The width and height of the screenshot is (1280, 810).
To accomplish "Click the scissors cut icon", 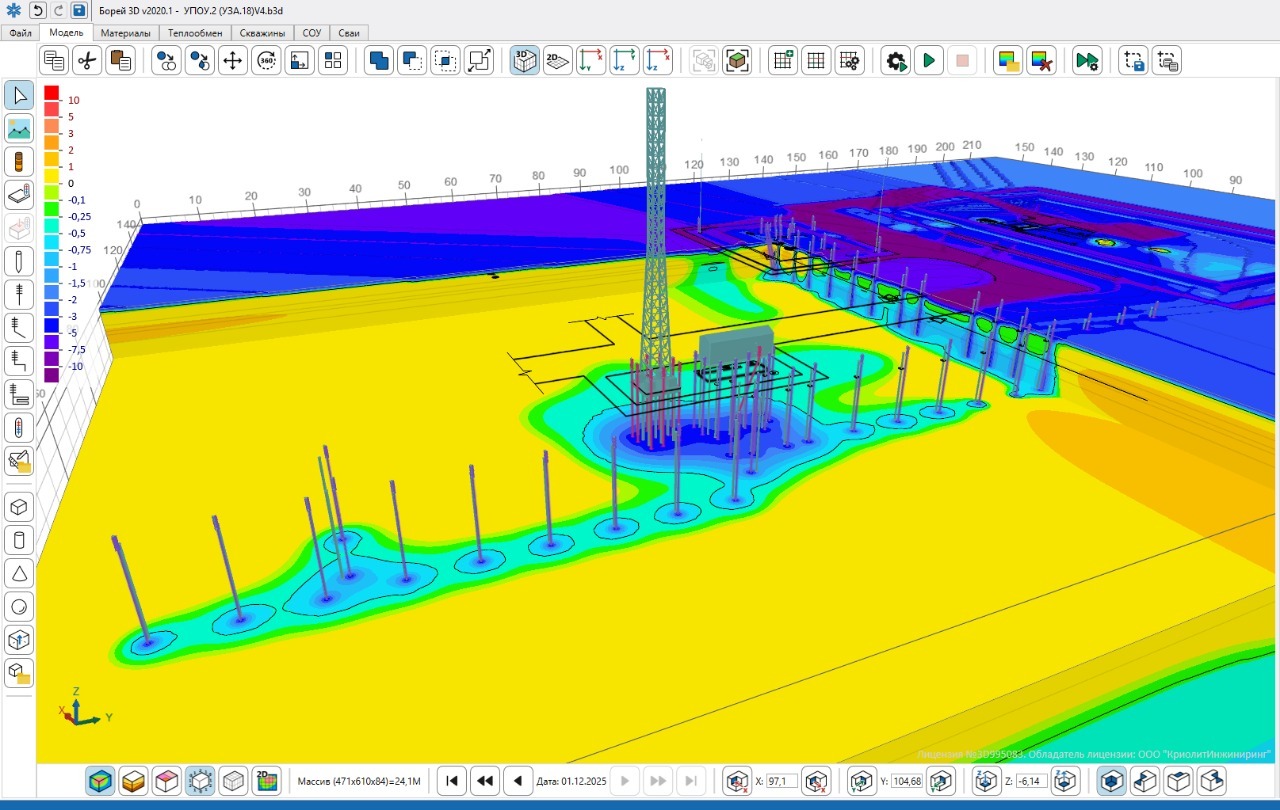I will 88,61.
